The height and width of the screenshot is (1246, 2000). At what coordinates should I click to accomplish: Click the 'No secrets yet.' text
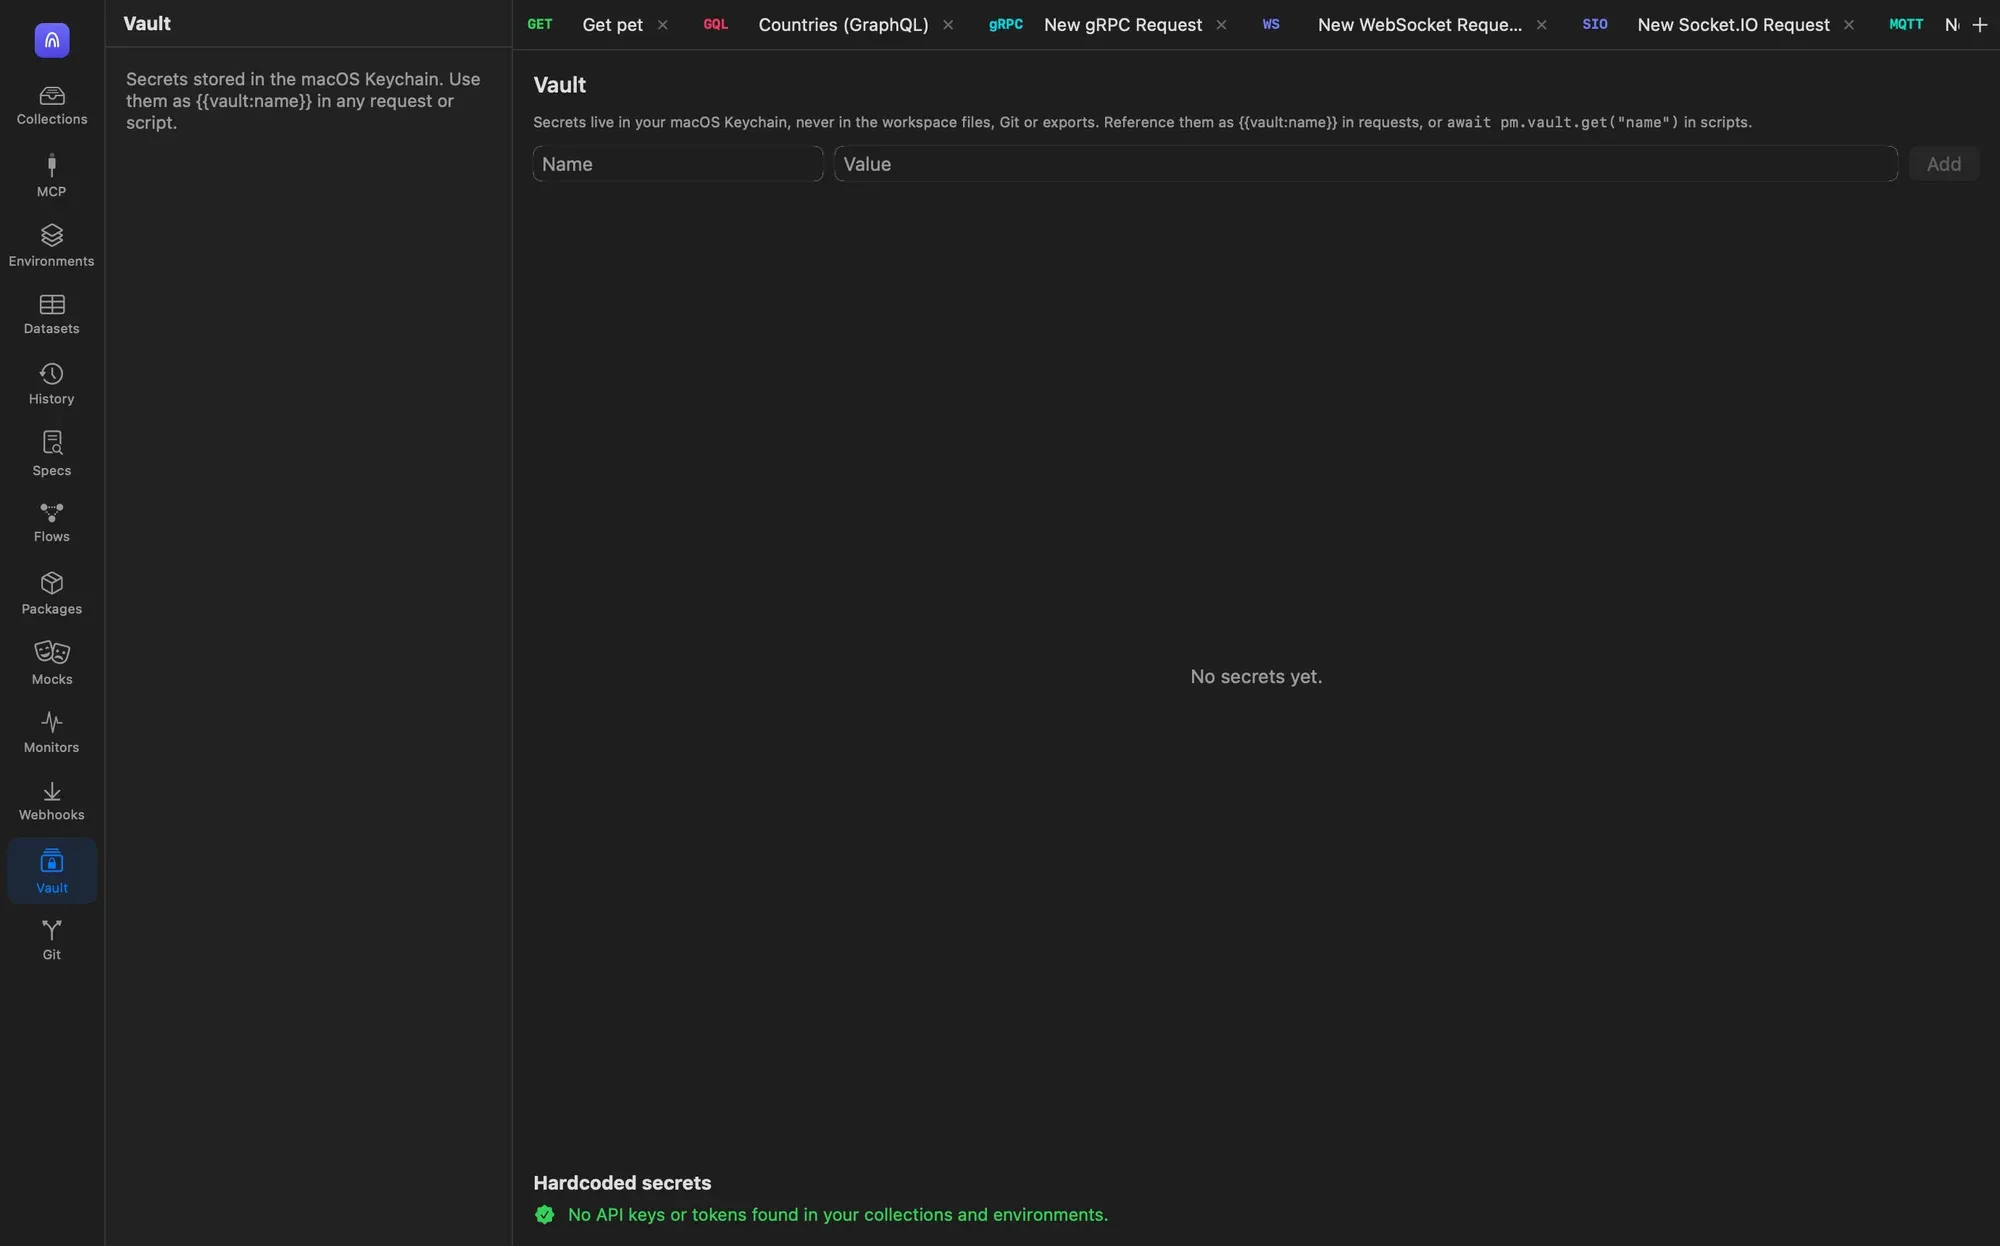click(x=1256, y=677)
